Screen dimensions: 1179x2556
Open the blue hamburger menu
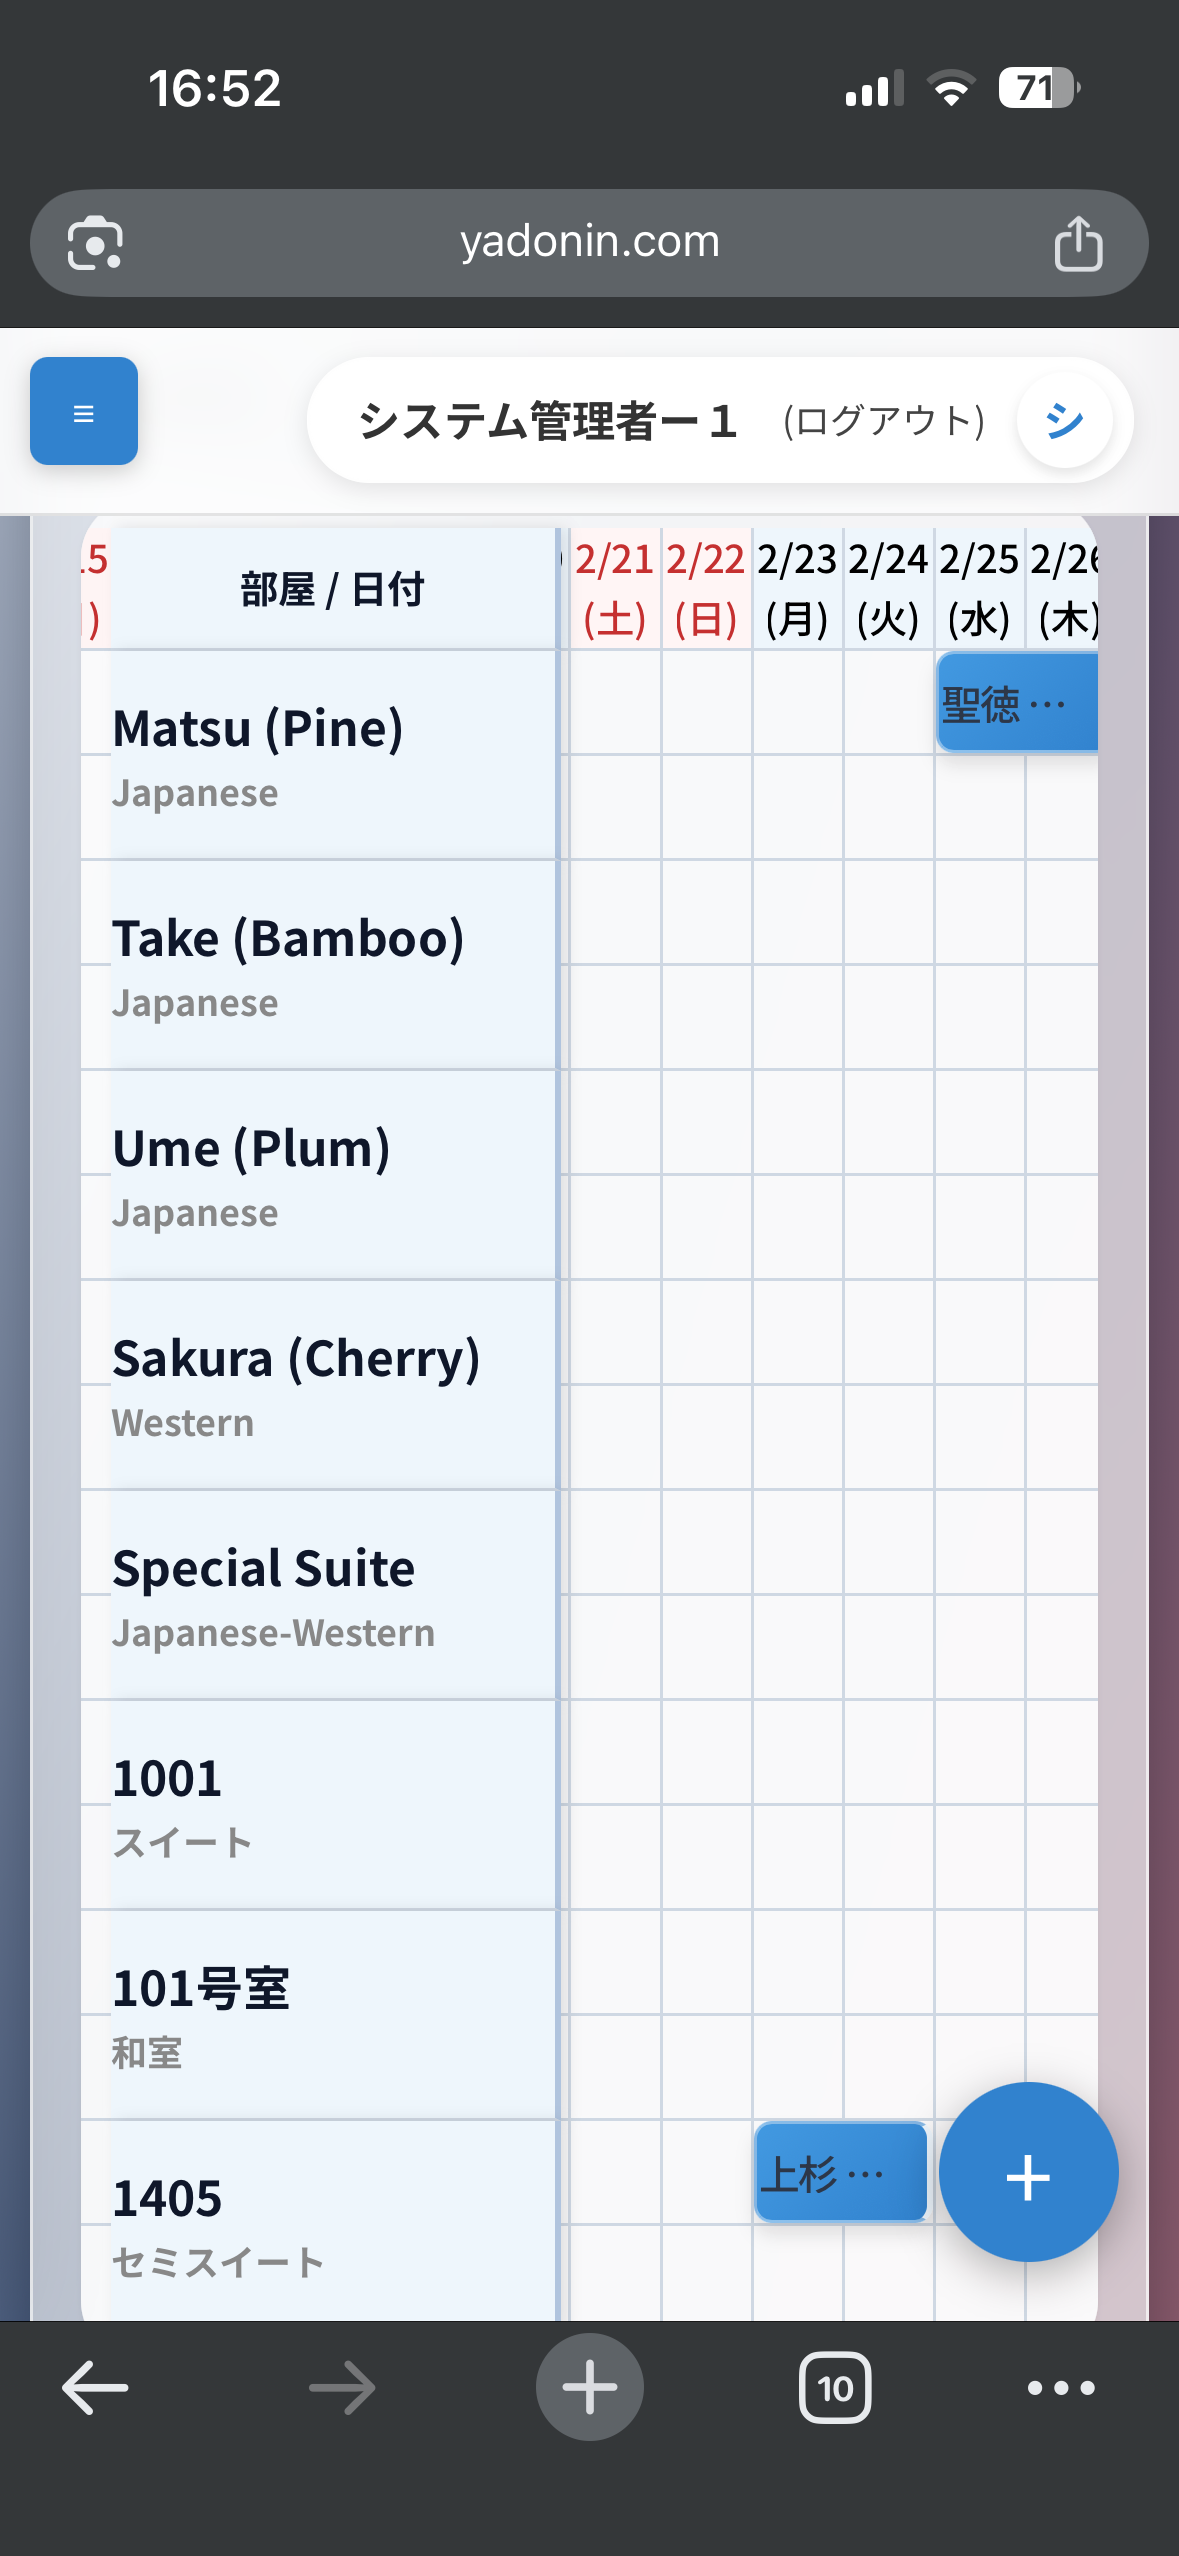click(84, 411)
